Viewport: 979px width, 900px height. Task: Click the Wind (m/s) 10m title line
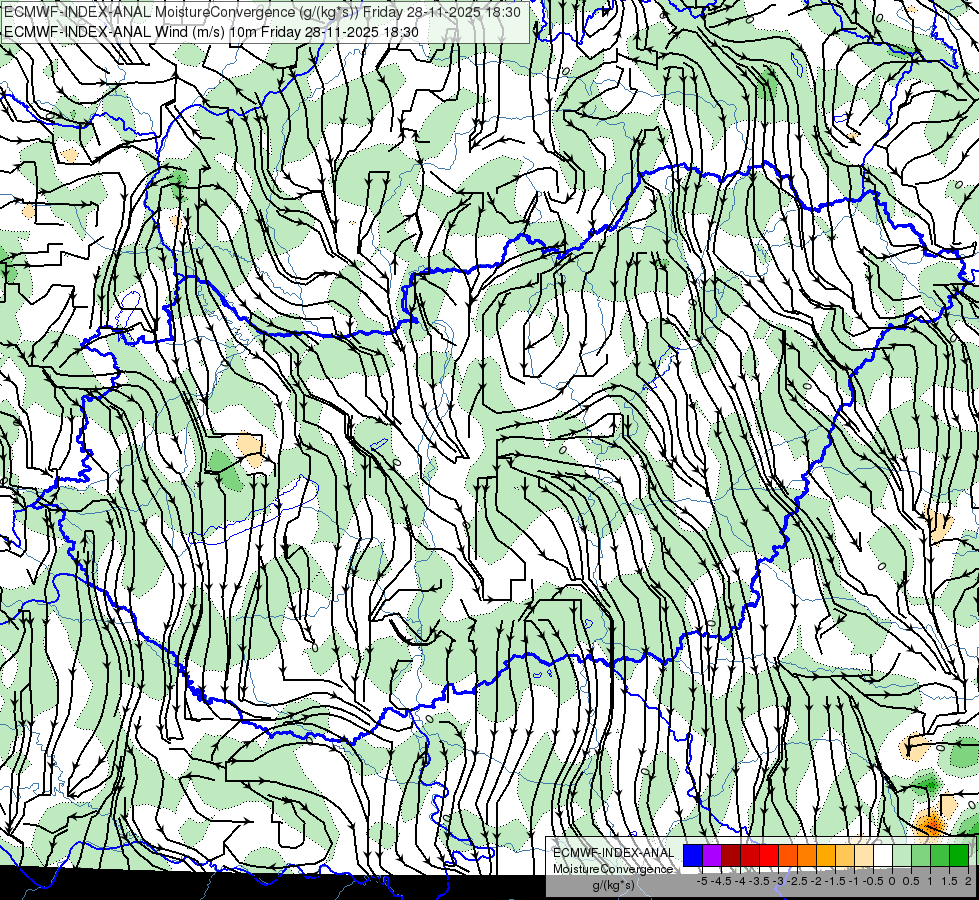[x=211, y=31]
